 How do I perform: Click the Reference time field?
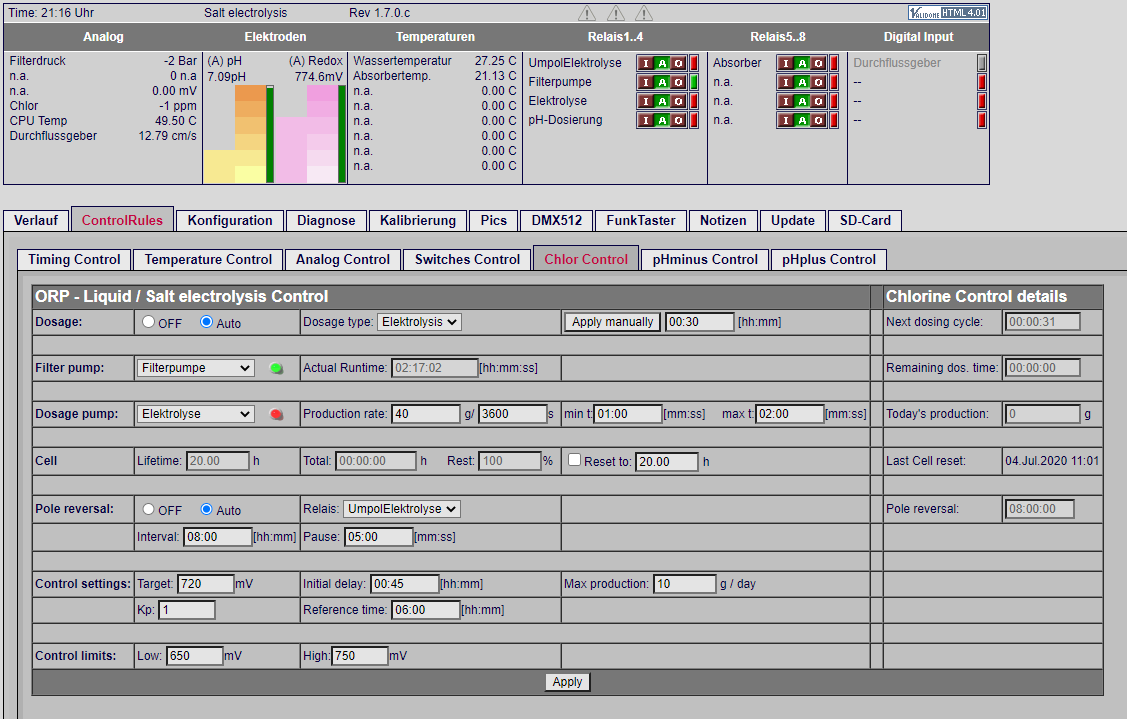(x=426, y=610)
